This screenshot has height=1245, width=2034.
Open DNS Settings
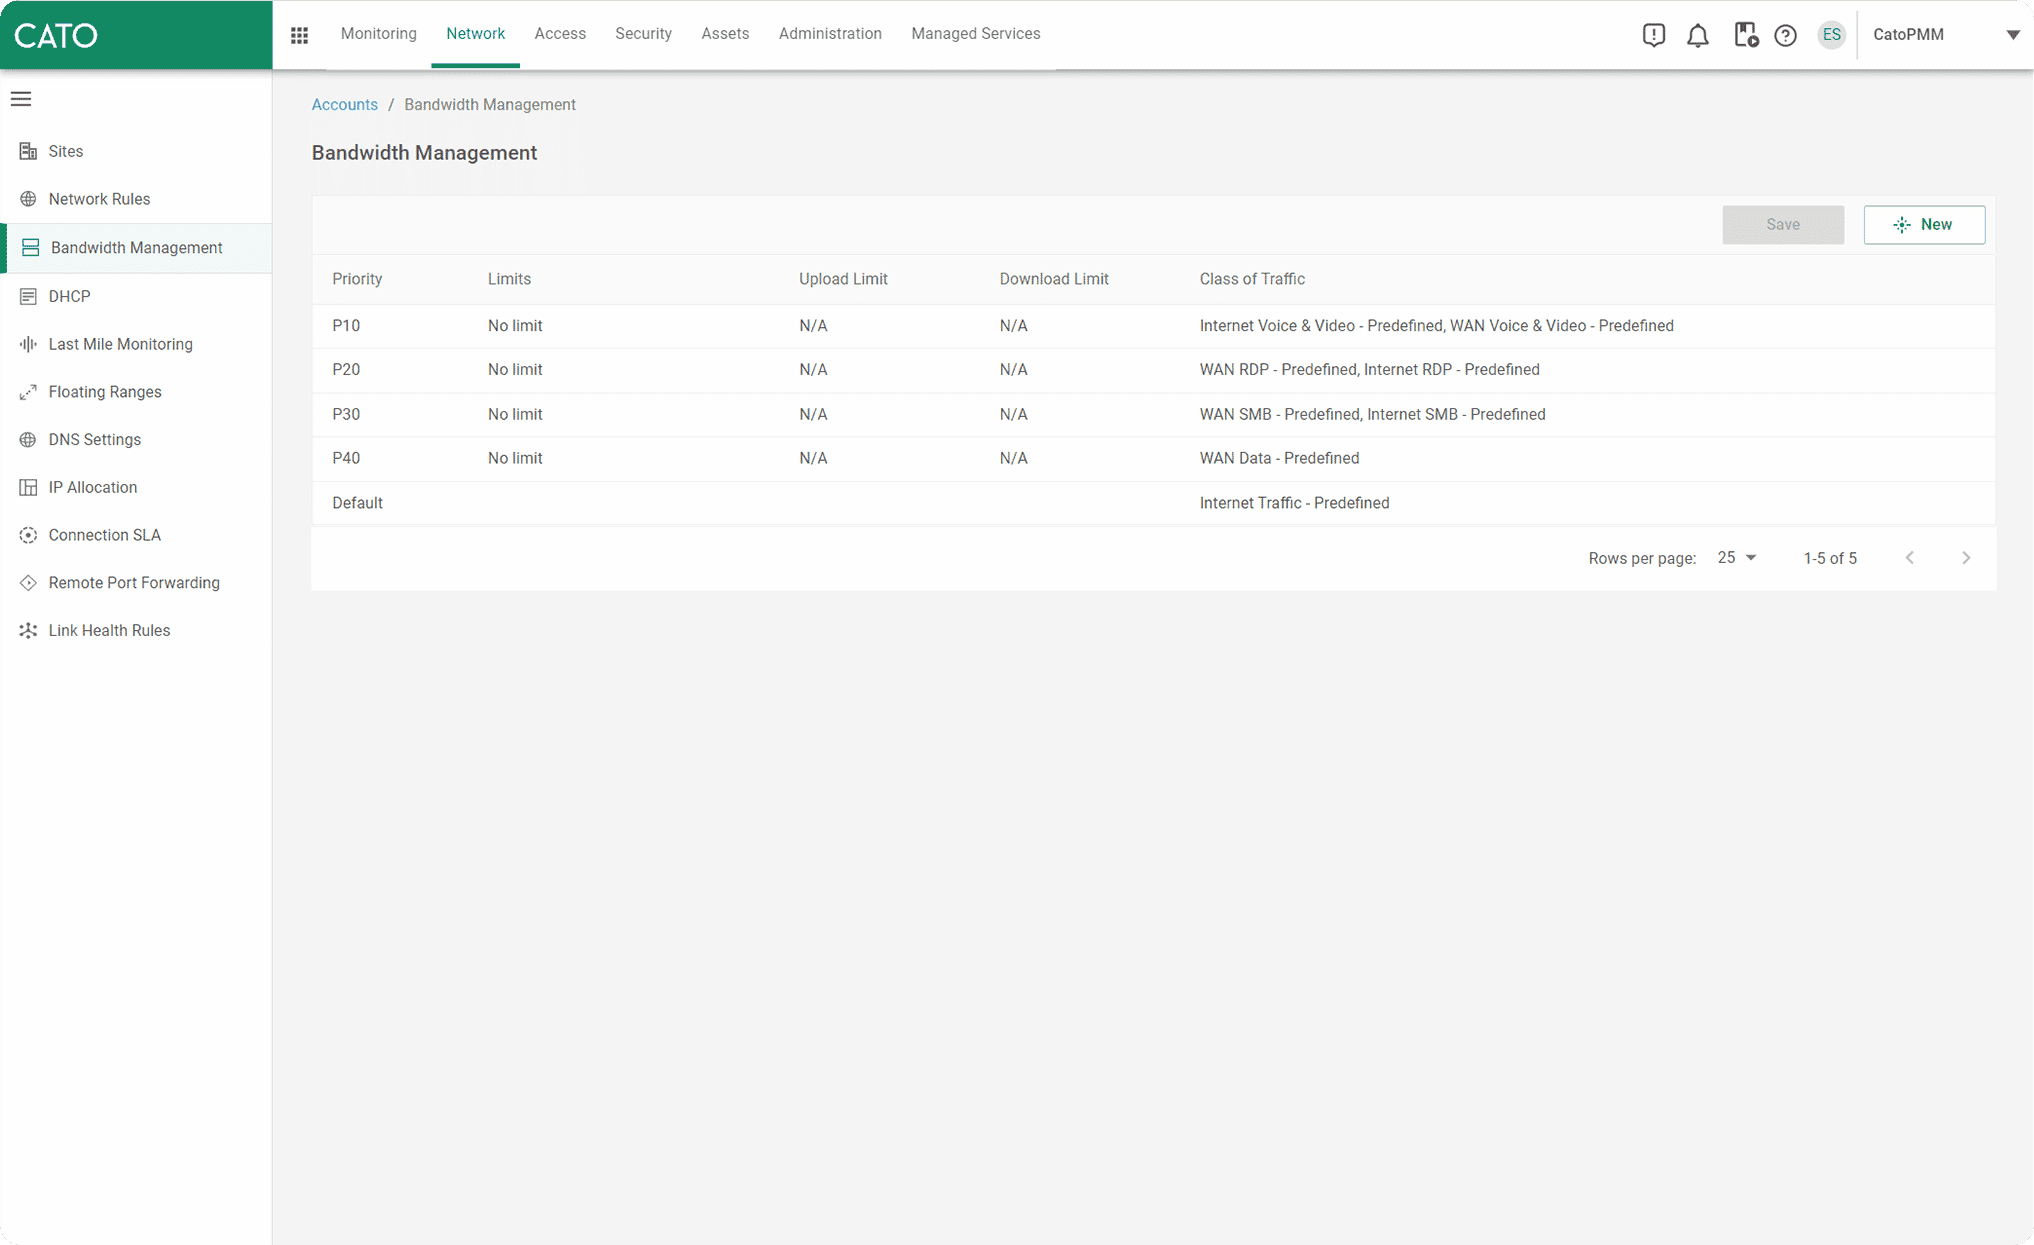pos(95,439)
